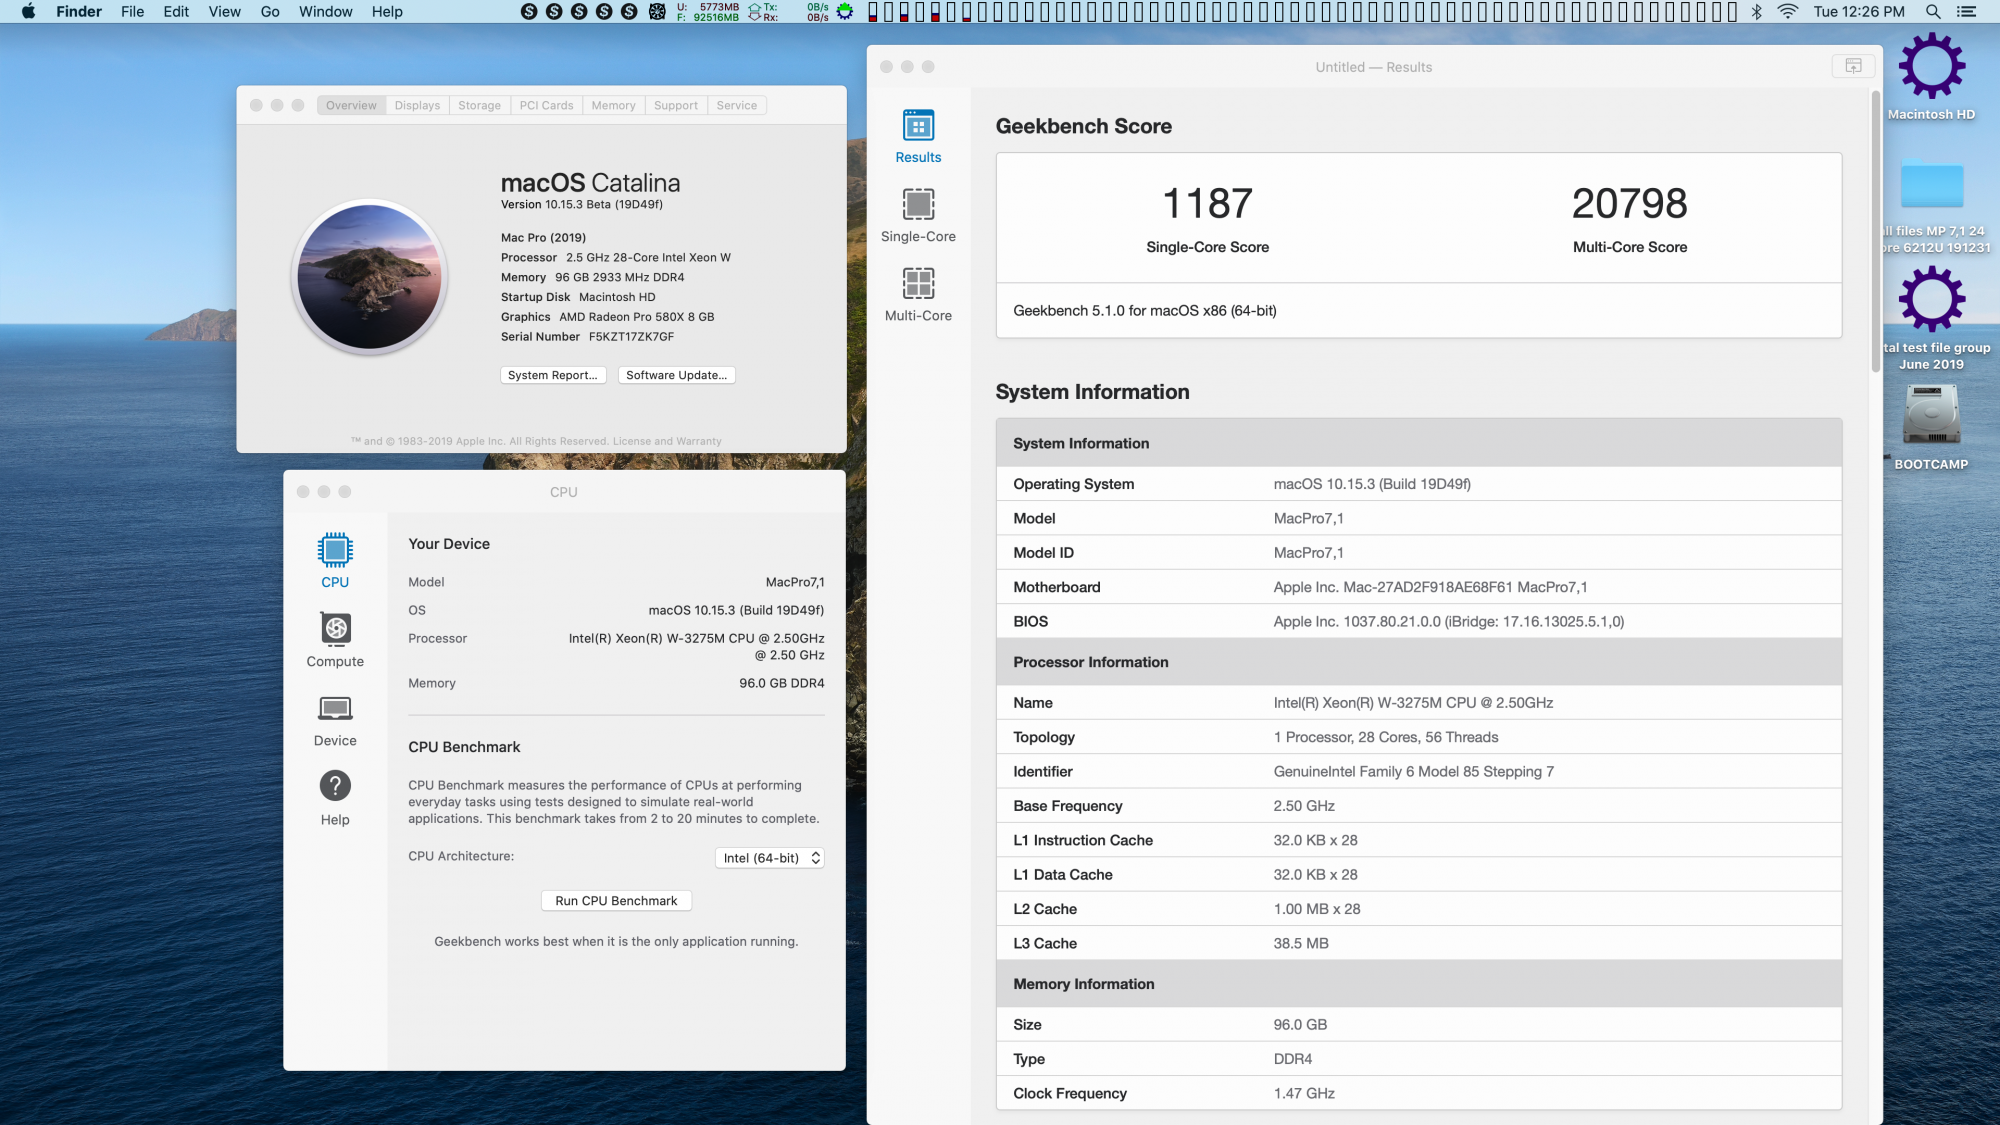Click the Help question mark icon

tap(335, 787)
